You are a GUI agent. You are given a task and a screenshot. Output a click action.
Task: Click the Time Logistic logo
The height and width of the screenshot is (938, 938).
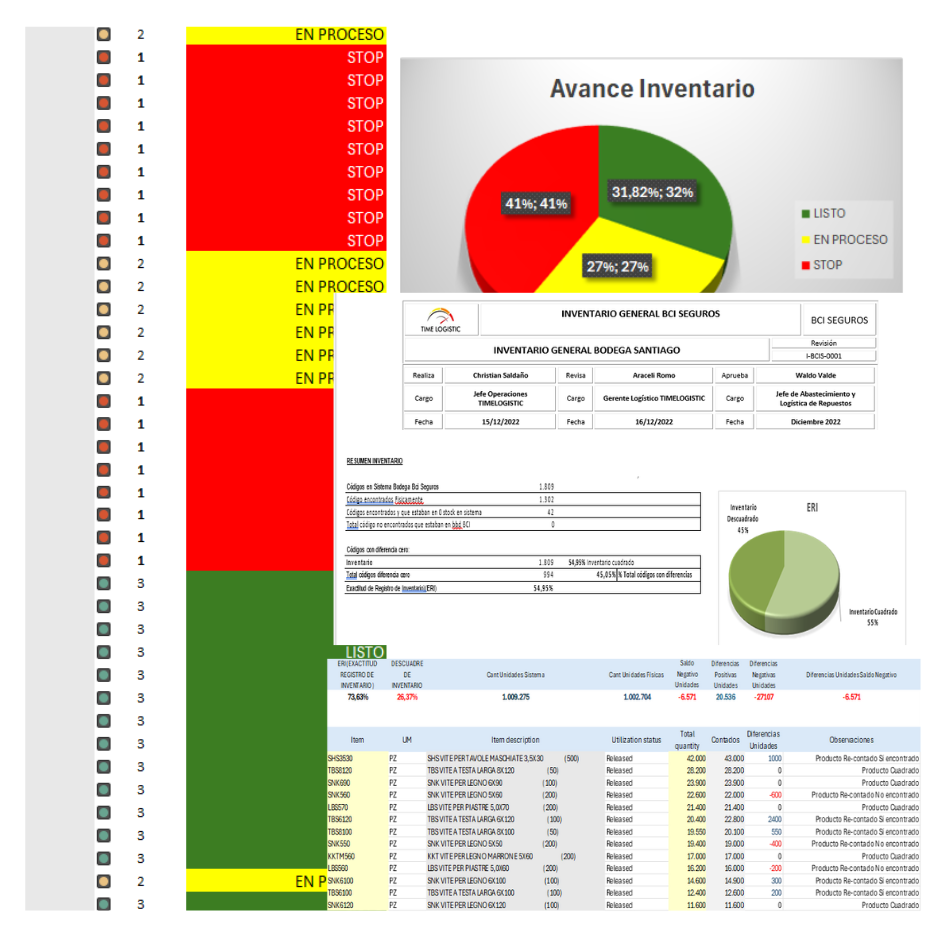click(441, 320)
